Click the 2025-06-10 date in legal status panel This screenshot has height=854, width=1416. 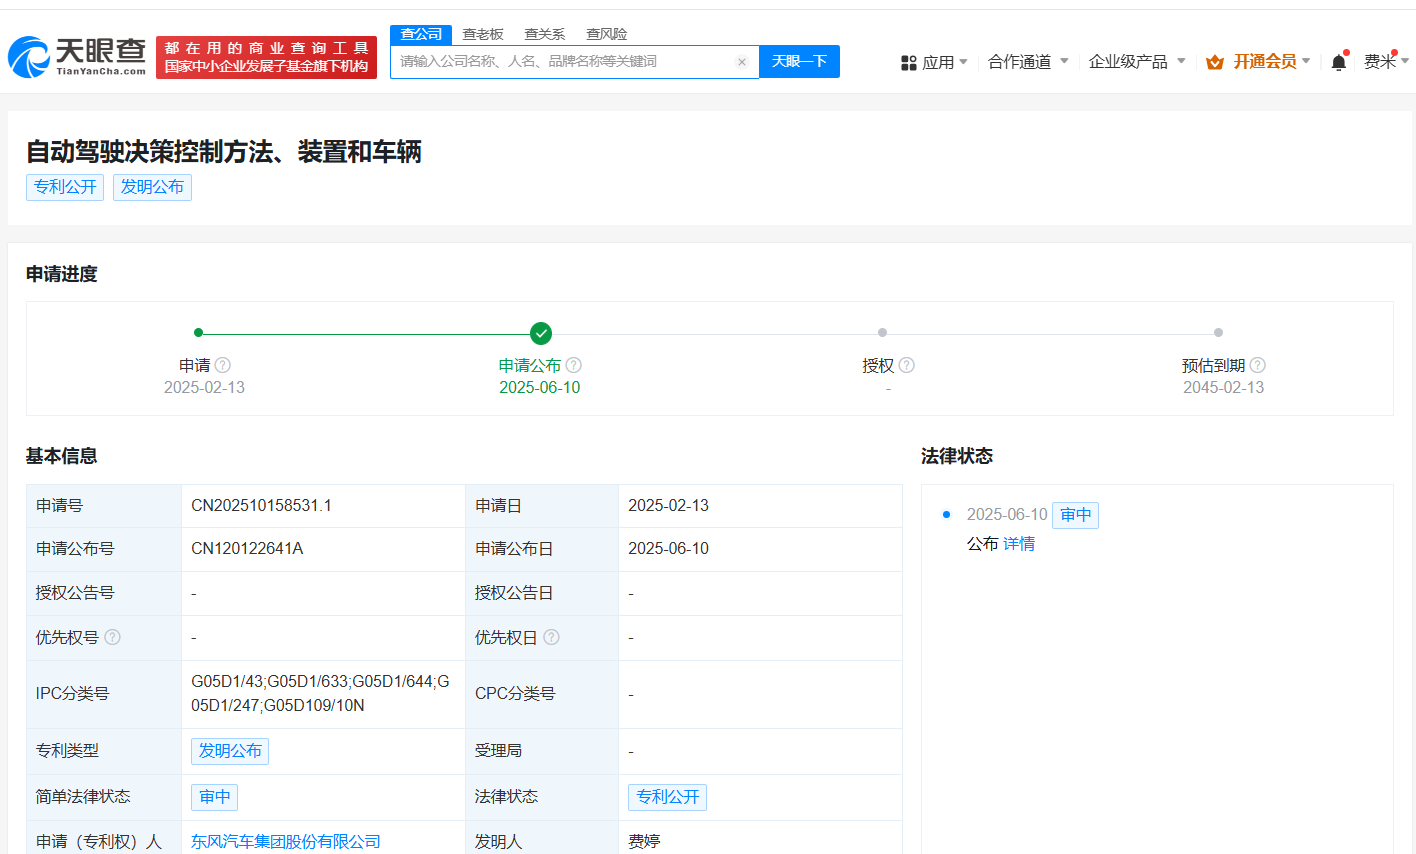tap(1006, 515)
